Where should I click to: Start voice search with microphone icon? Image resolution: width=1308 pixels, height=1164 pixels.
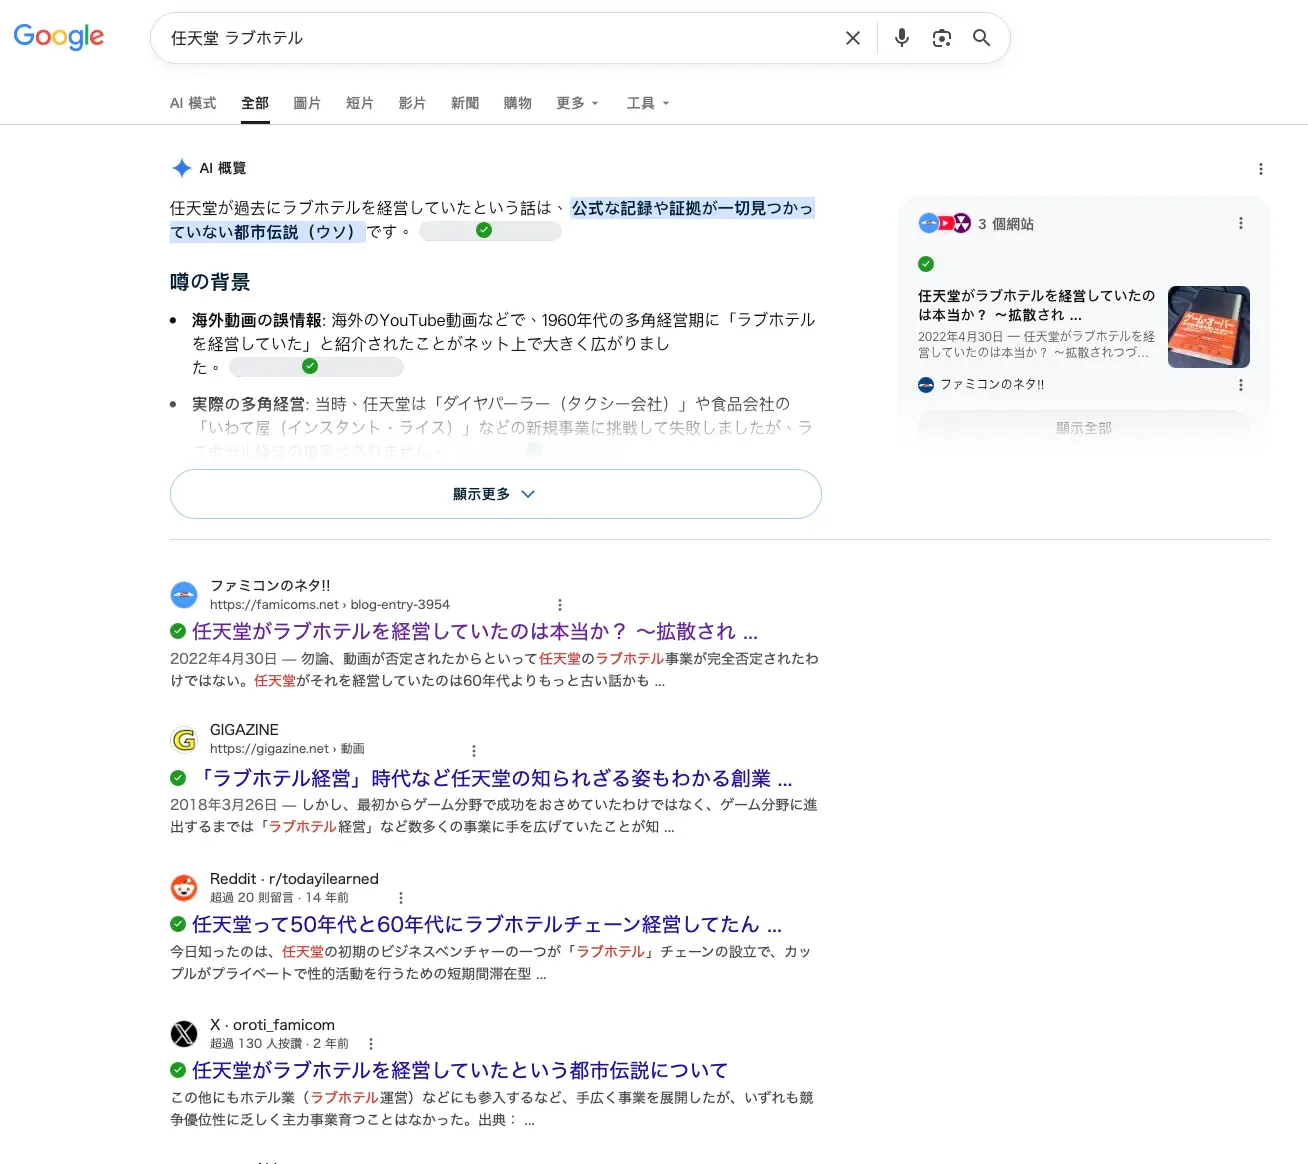point(902,38)
